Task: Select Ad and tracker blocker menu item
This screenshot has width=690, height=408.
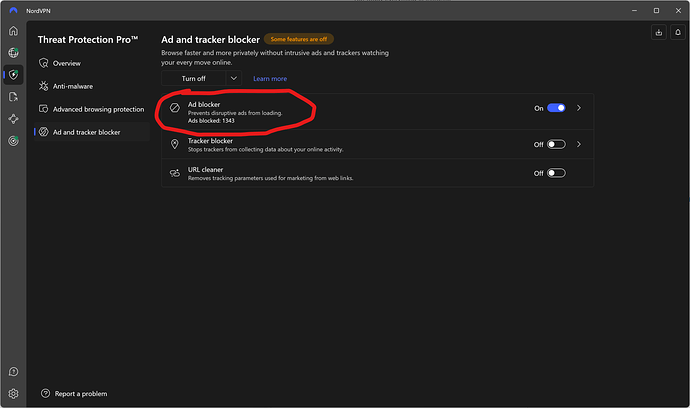Action: tap(92, 132)
